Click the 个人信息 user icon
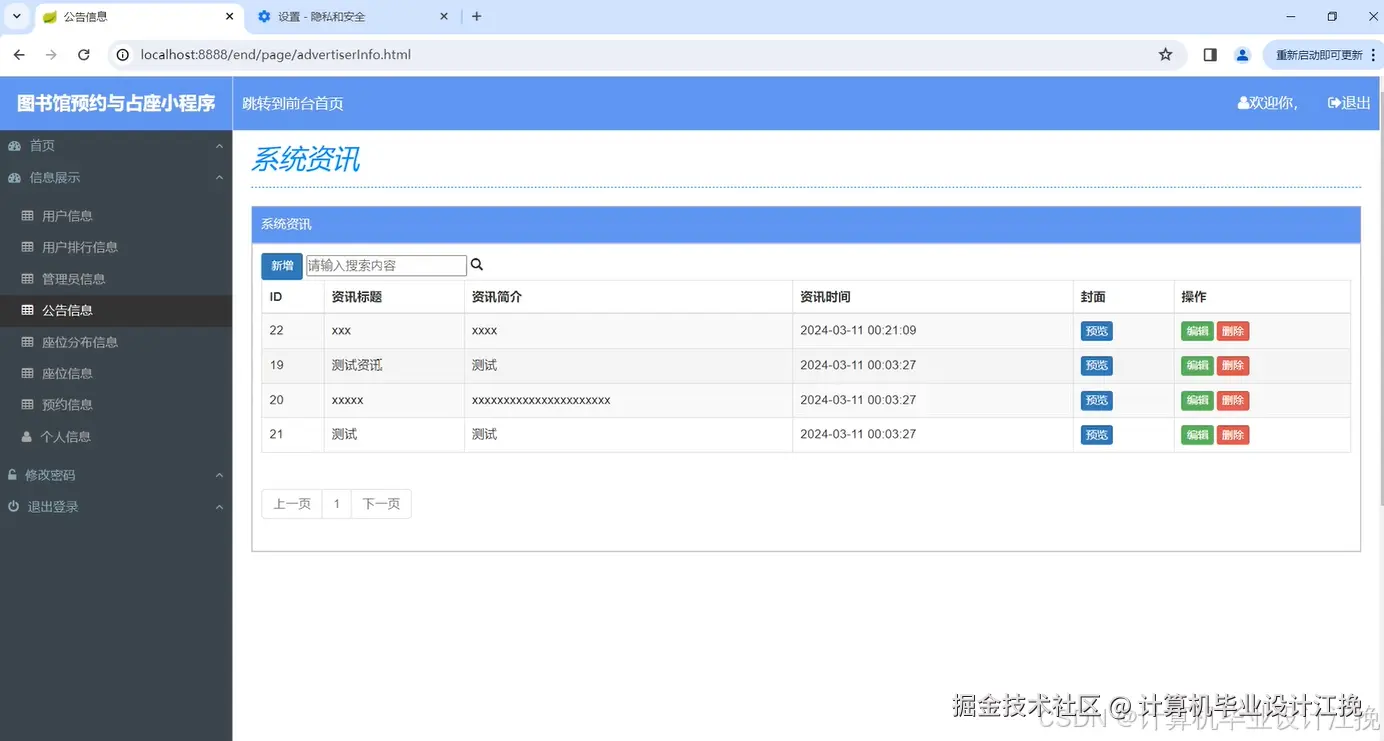Viewport: 1384px width, 741px height. tap(27, 436)
